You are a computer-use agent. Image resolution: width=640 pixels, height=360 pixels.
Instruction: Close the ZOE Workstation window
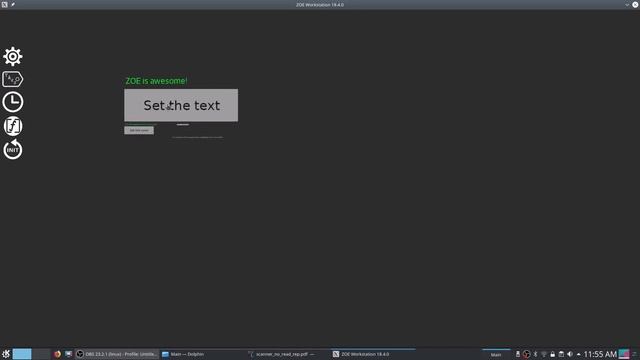pos(635,4)
